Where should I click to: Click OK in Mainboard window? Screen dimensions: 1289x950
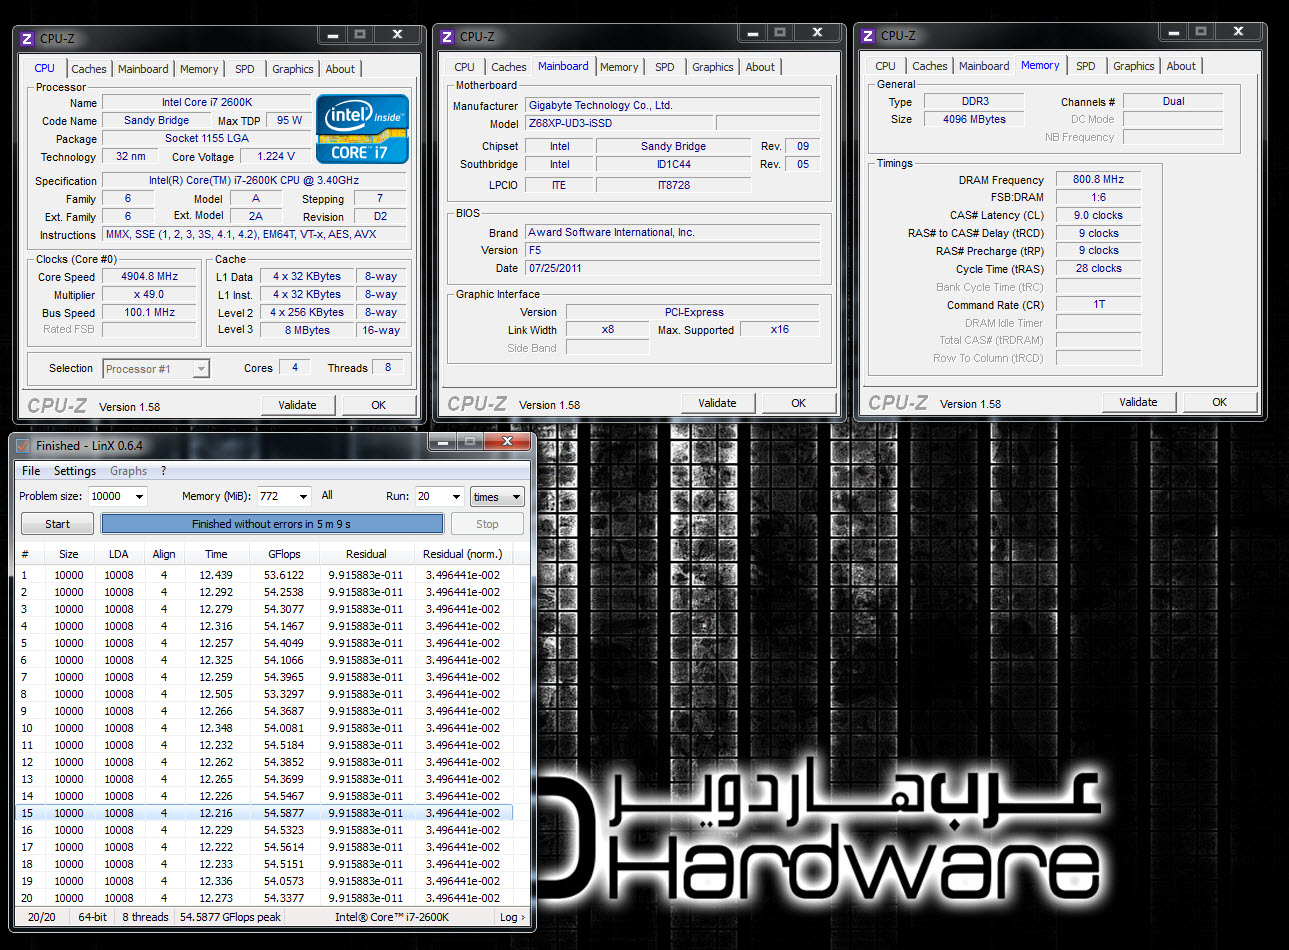[x=798, y=403]
